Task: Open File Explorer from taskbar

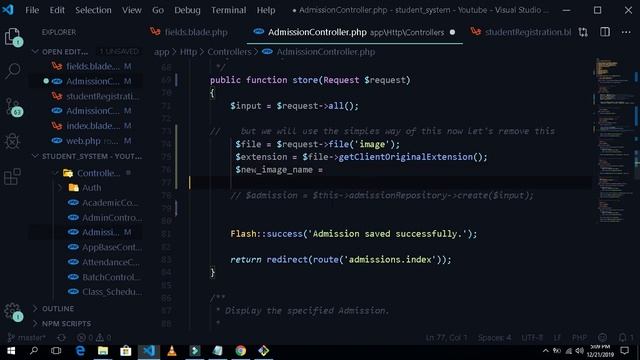Action: pyautogui.click(x=103, y=351)
